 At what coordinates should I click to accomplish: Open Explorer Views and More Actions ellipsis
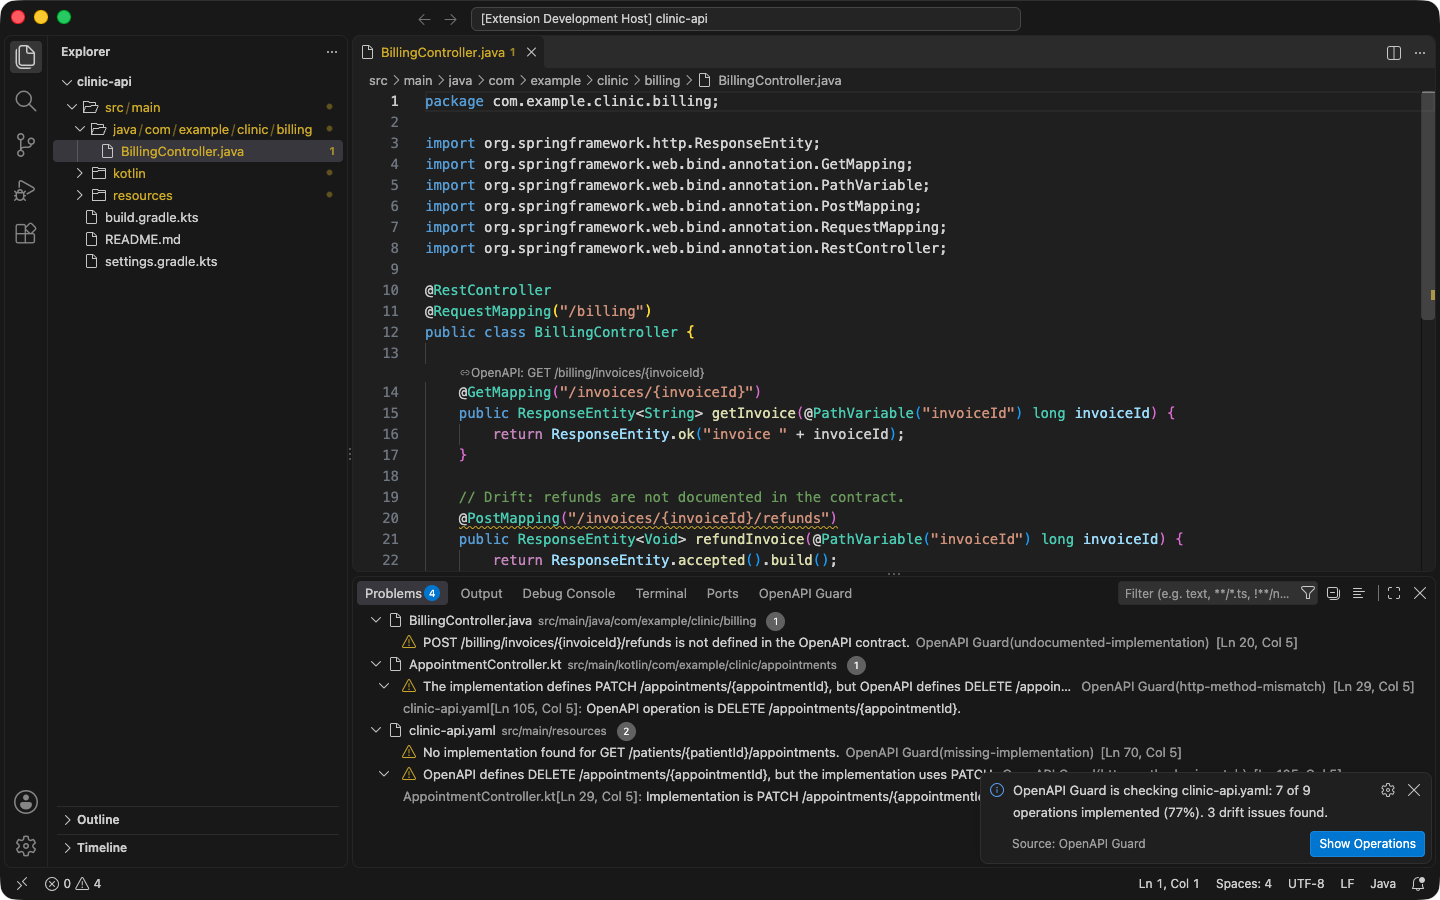[x=332, y=52]
